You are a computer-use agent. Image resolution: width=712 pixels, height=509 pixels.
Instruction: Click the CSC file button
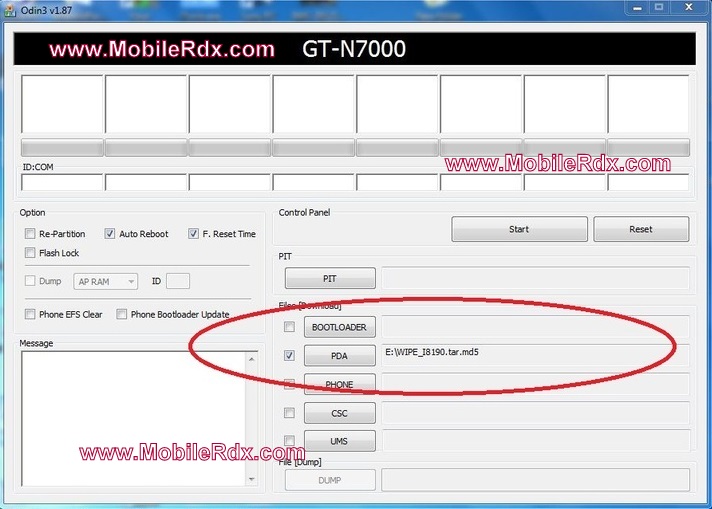[340, 413]
